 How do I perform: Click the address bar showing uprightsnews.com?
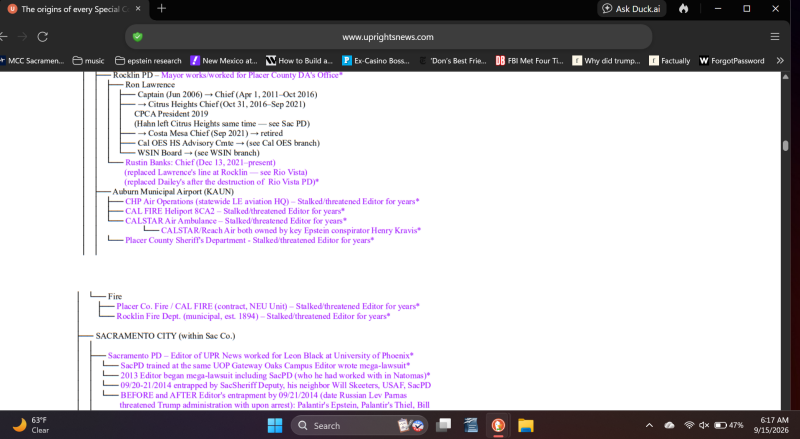click(388, 37)
